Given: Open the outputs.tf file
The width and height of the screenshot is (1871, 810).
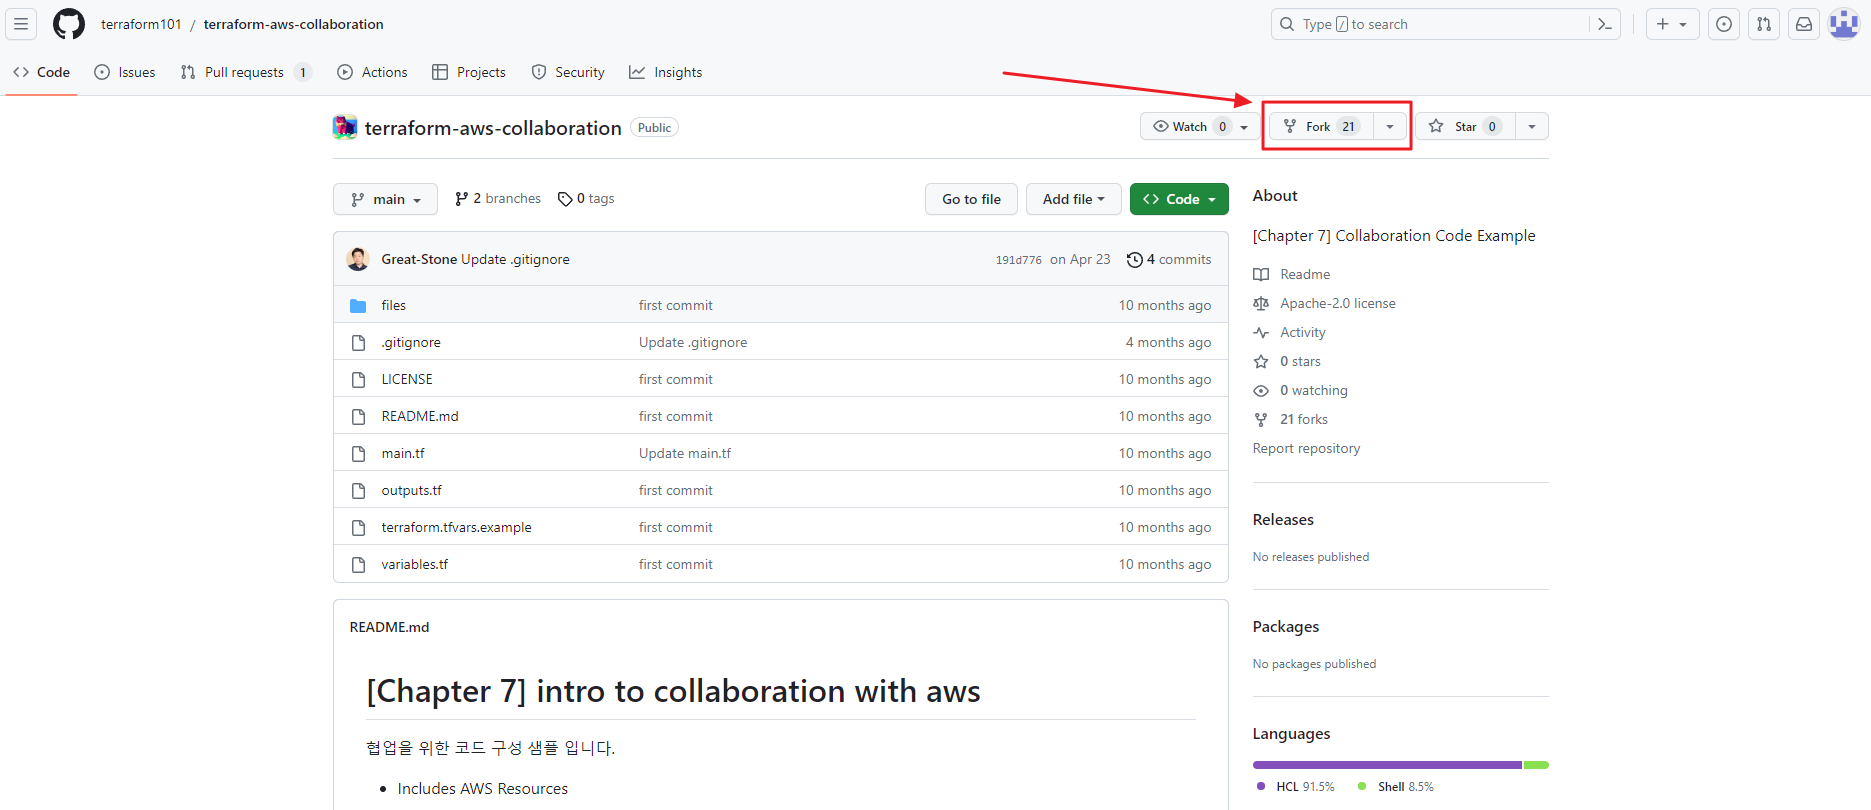Looking at the screenshot, I should click(x=411, y=490).
